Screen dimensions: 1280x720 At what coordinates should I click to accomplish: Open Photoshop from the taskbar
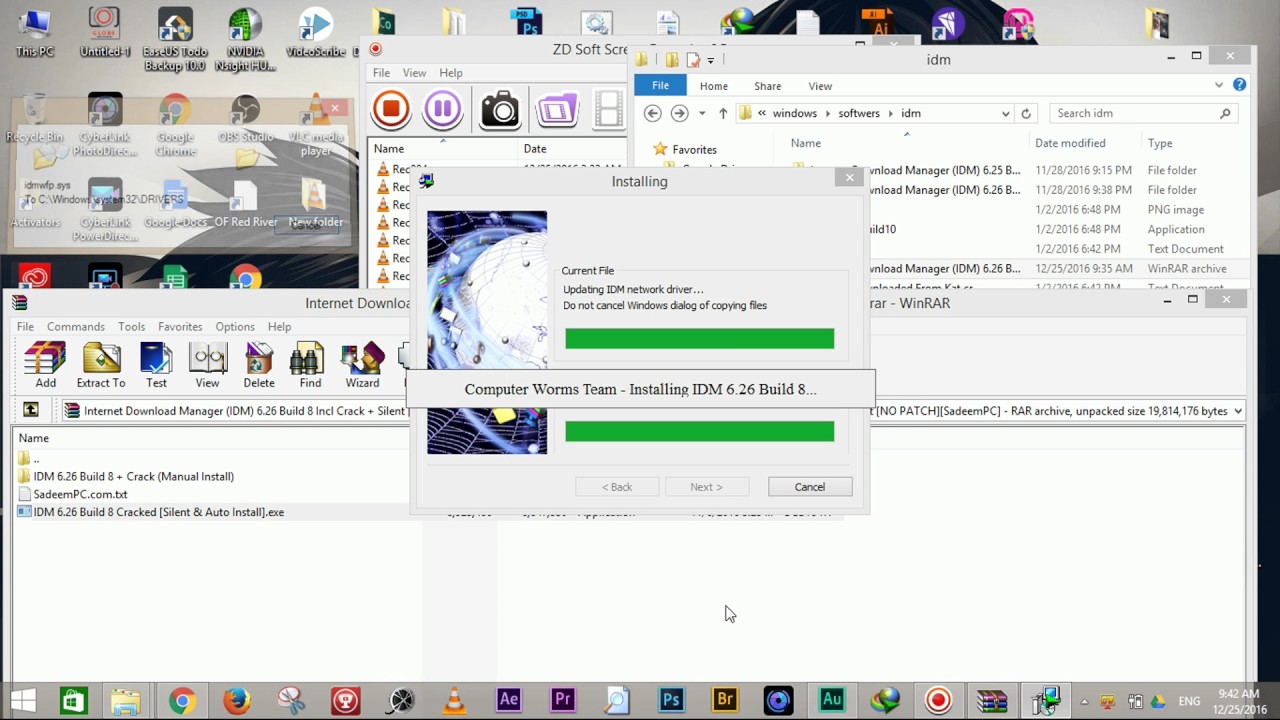(x=671, y=700)
